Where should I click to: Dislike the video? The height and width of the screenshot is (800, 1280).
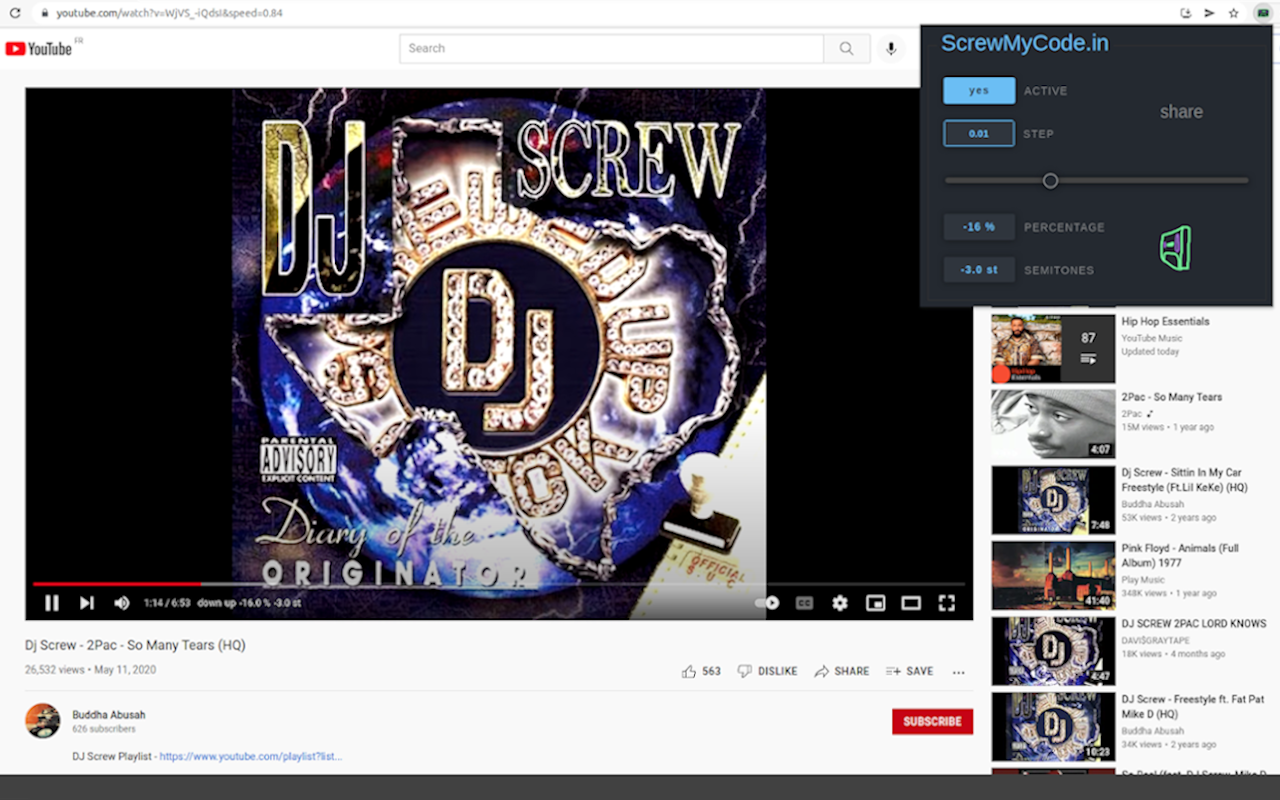tap(767, 671)
